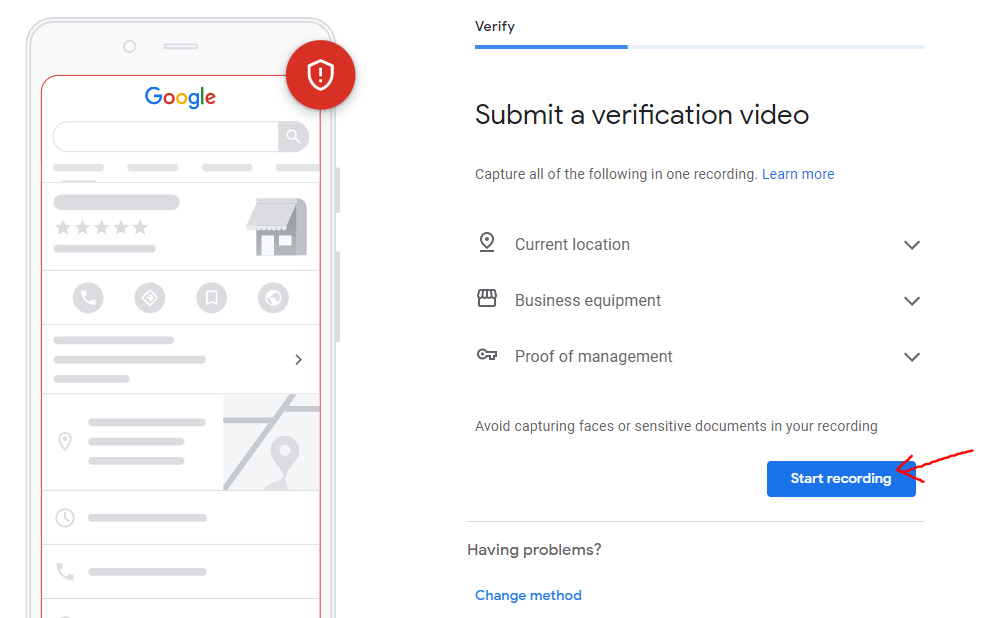Click the key icon beside Proof of management

tap(487, 355)
